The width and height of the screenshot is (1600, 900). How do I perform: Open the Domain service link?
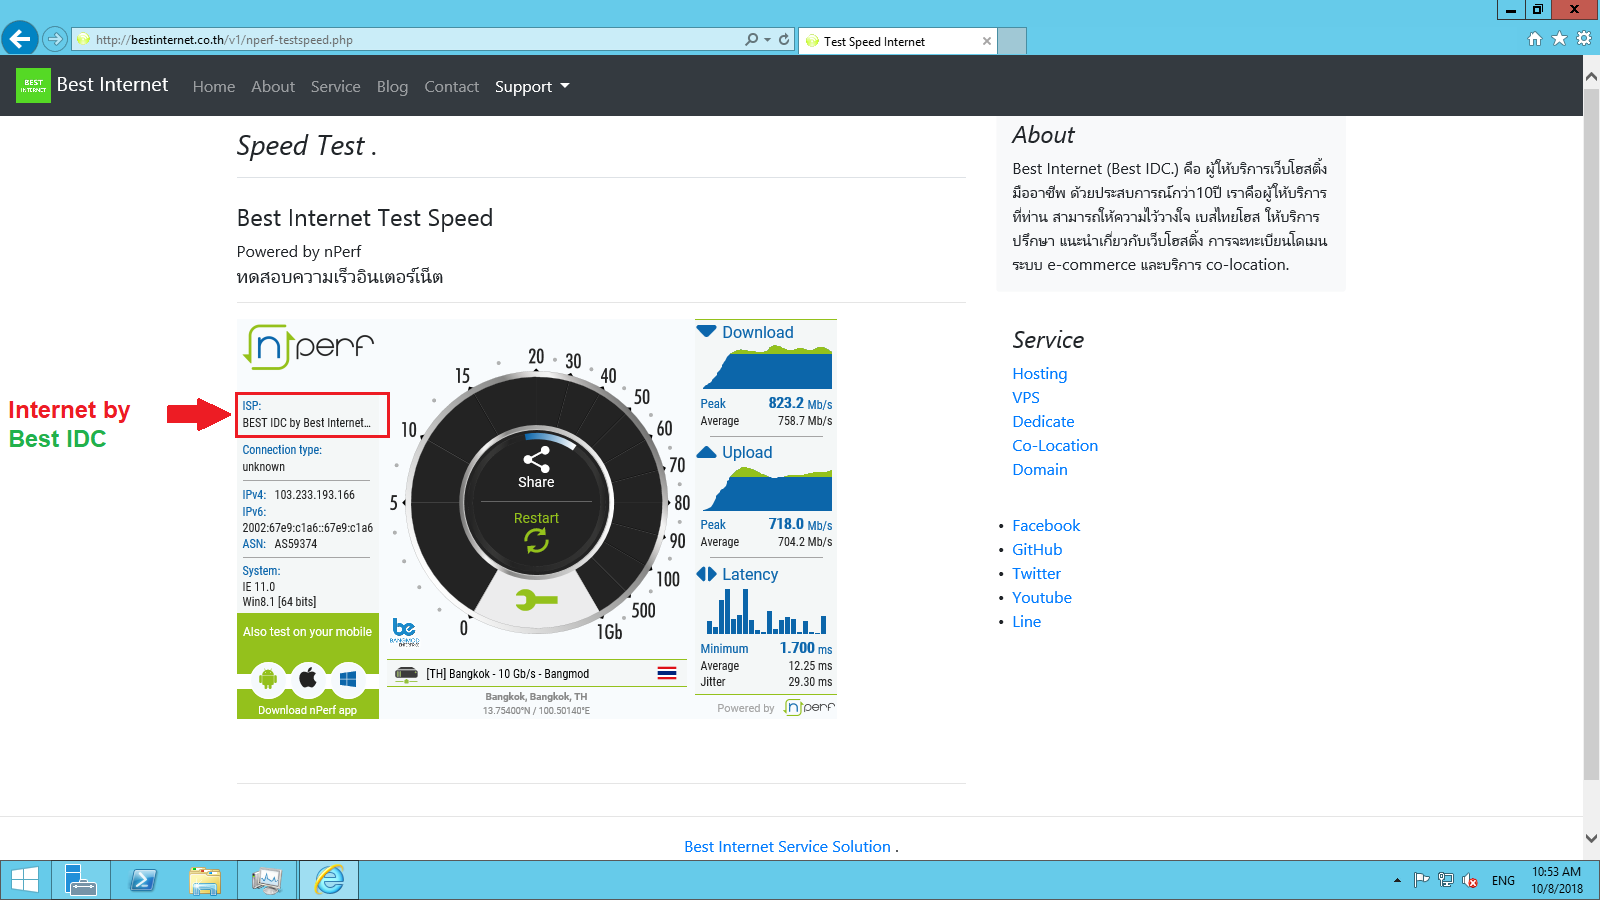pyautogui.click(x=1040, y=469)
